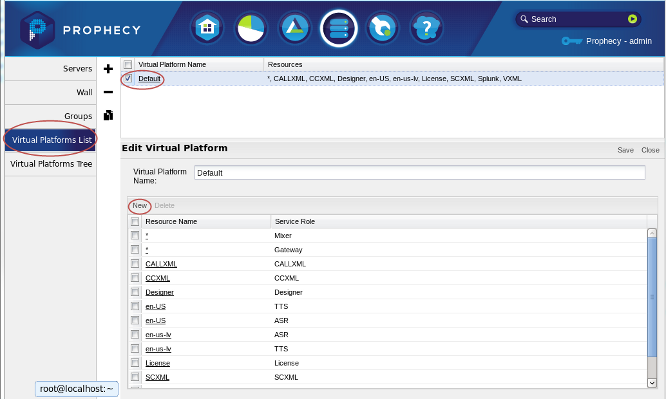
Task: Open the en-US link in ASR row
Action: point(155,320)
